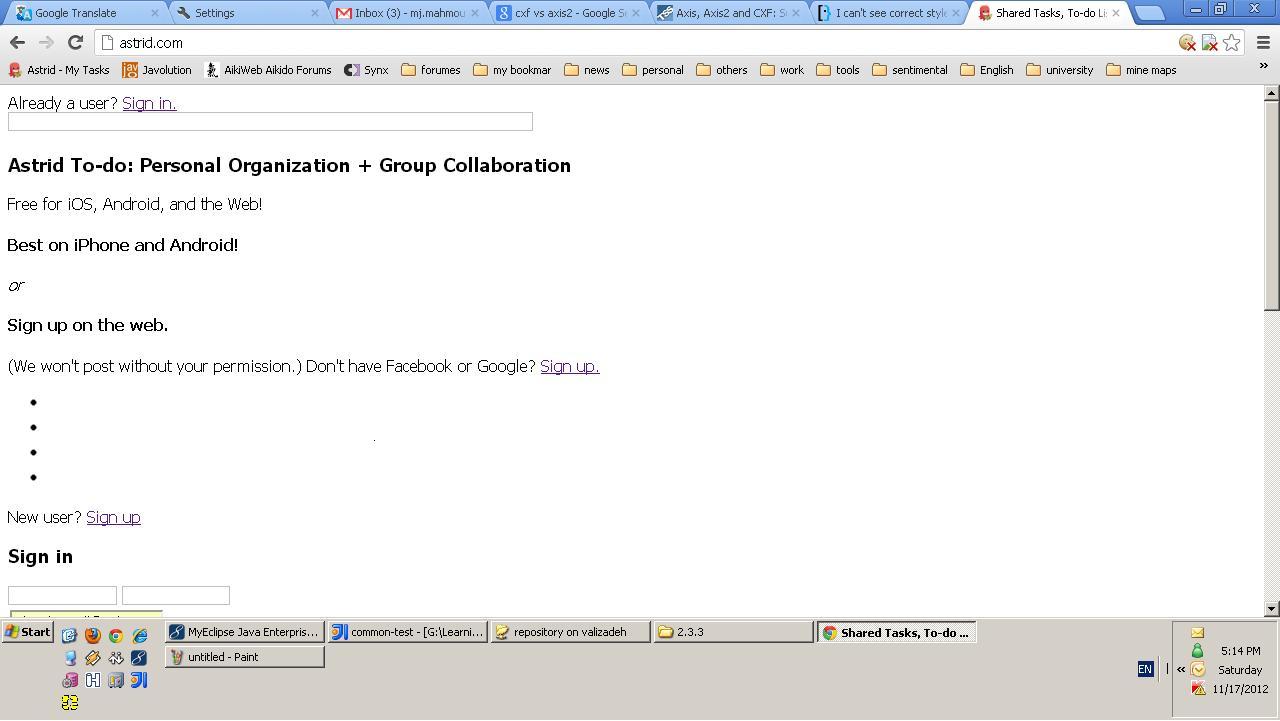Launch Internet Explorer from quick launch
The width and height of the screenshot is (1280, 721).
[139, 635]
